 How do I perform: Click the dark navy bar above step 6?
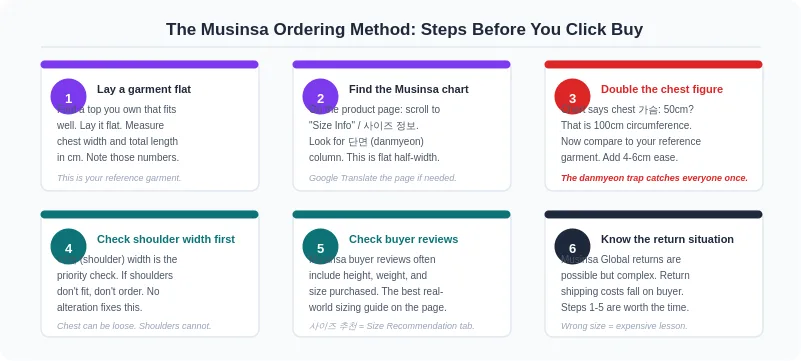(x=653, y=214)
